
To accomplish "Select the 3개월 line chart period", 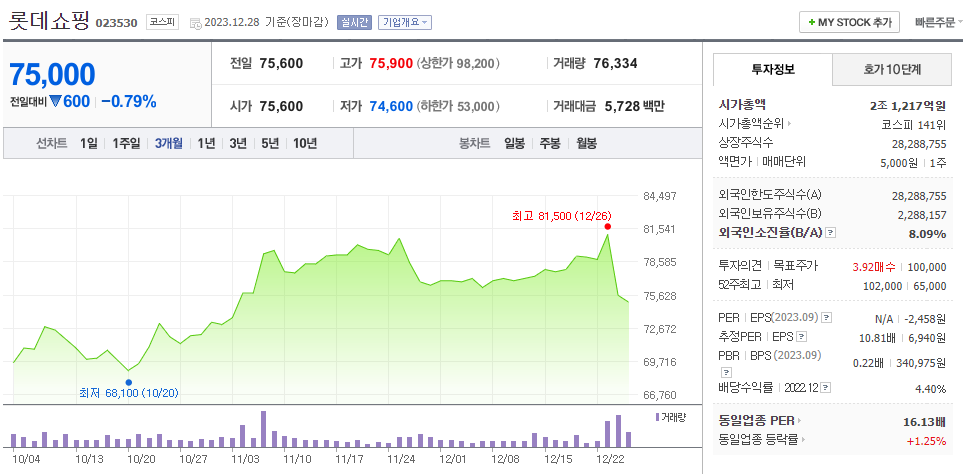I will pos(168,143).
